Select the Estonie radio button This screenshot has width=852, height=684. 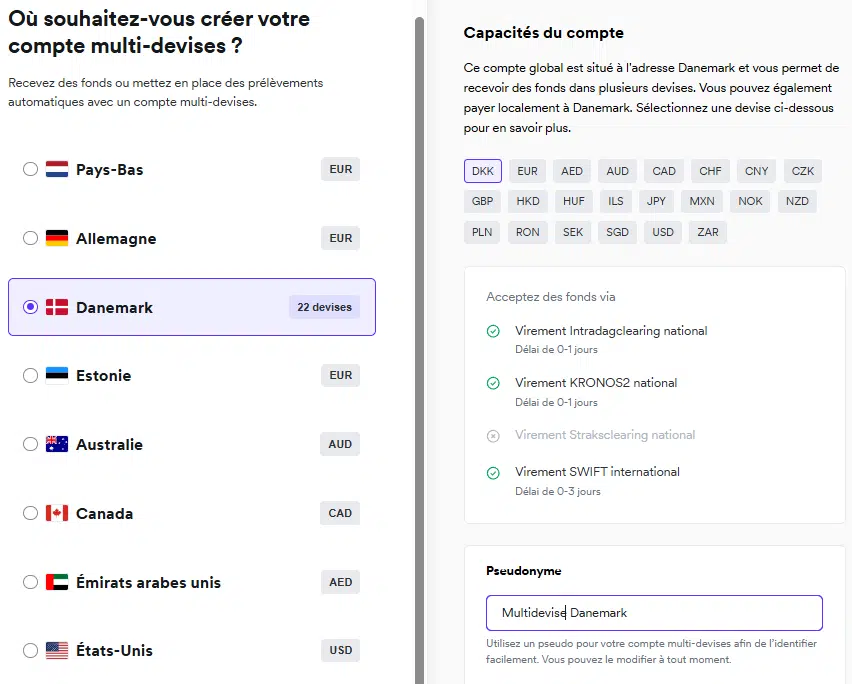click(29, 375)
